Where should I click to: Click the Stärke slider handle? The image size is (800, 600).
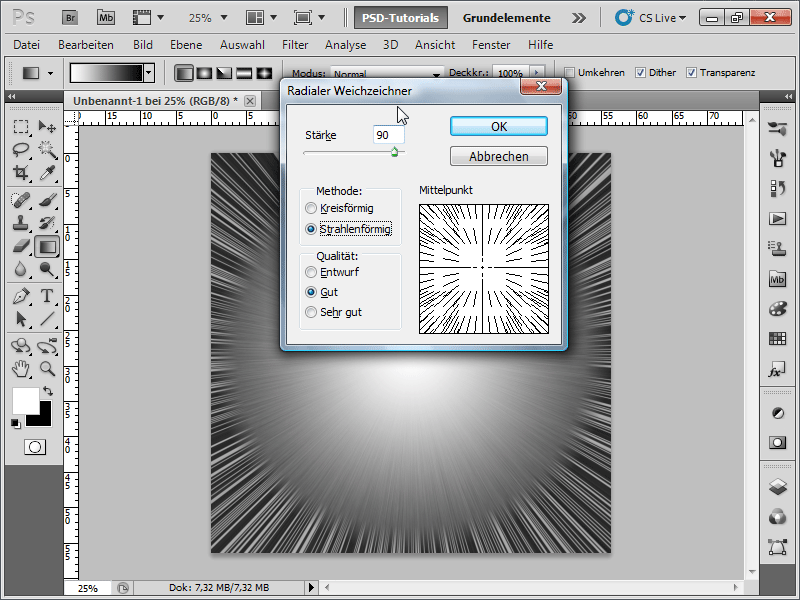point(394,152)
